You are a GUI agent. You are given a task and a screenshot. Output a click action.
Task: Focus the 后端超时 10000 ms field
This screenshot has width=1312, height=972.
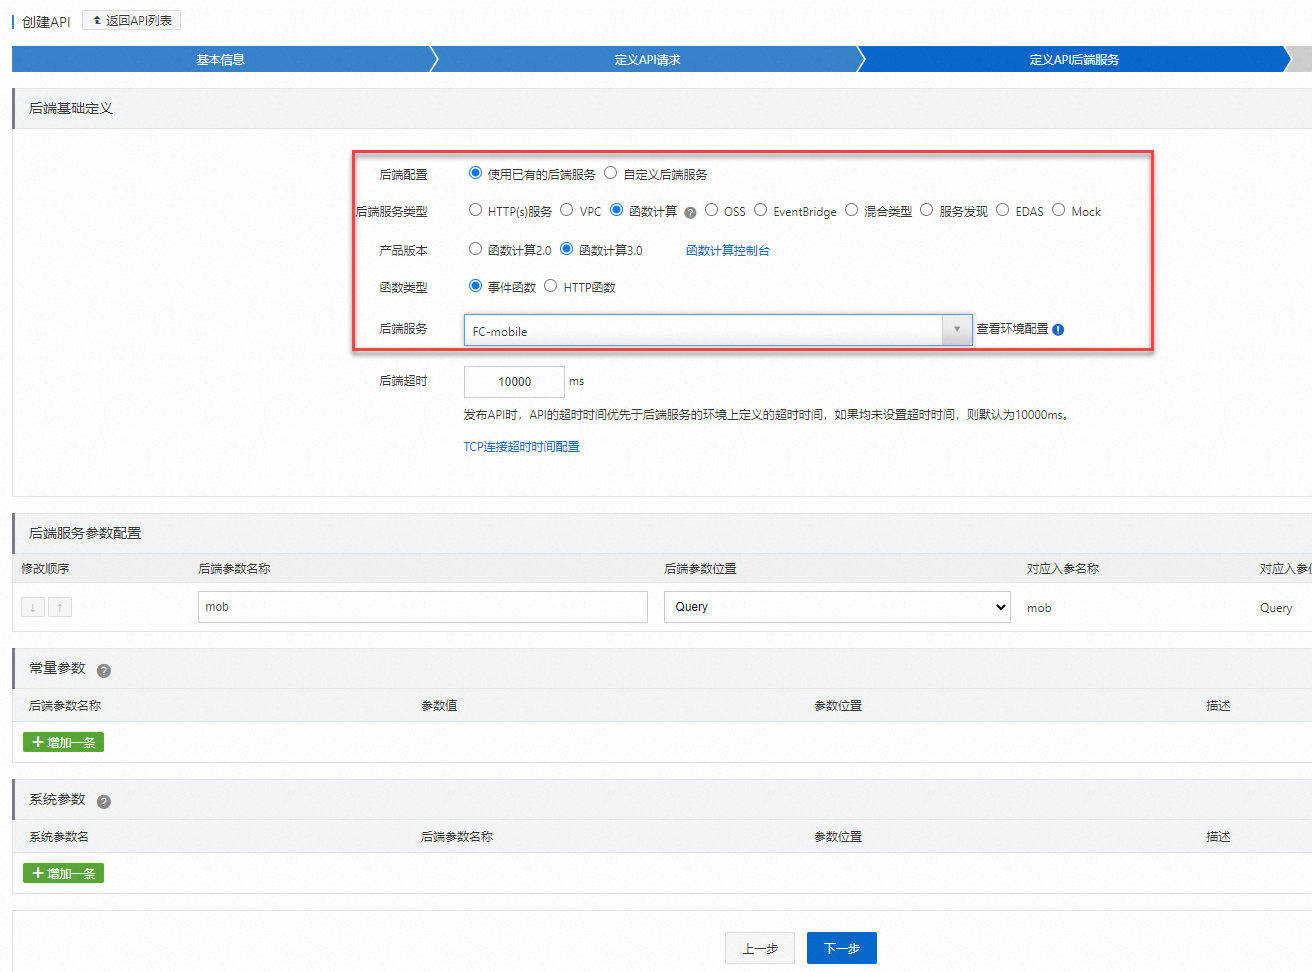514,382
